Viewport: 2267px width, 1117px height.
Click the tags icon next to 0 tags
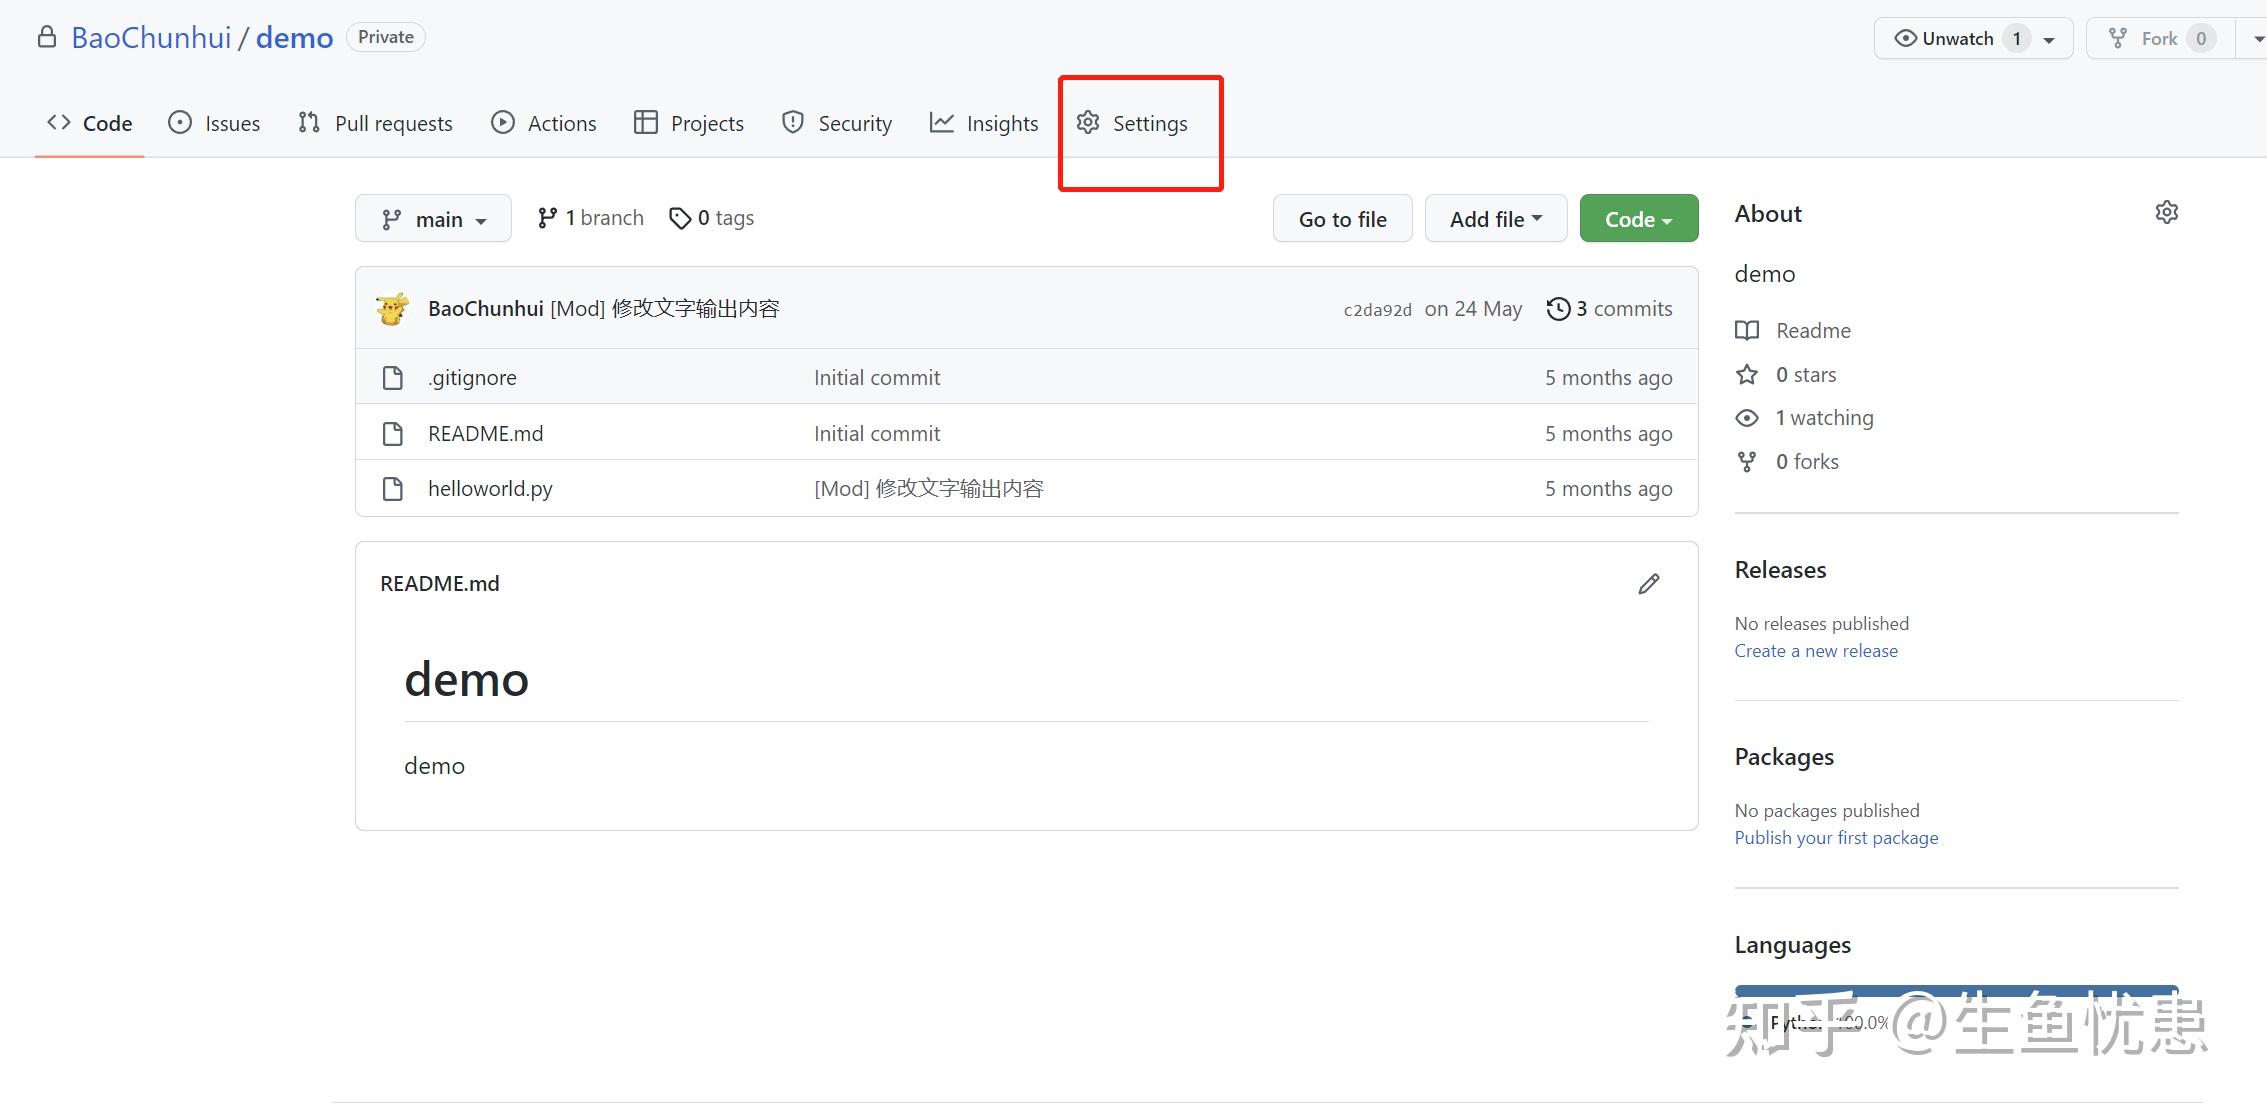pos(680,218)
